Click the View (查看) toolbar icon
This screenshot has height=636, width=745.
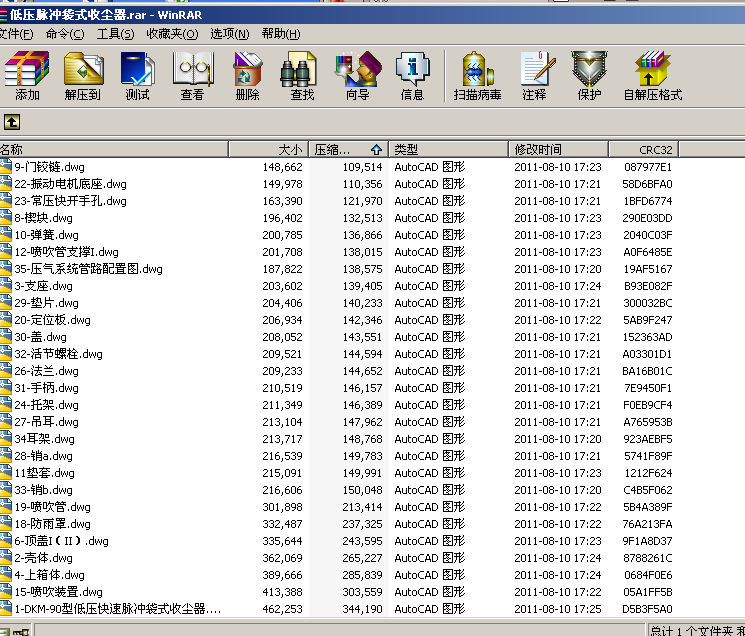[192, 76]
